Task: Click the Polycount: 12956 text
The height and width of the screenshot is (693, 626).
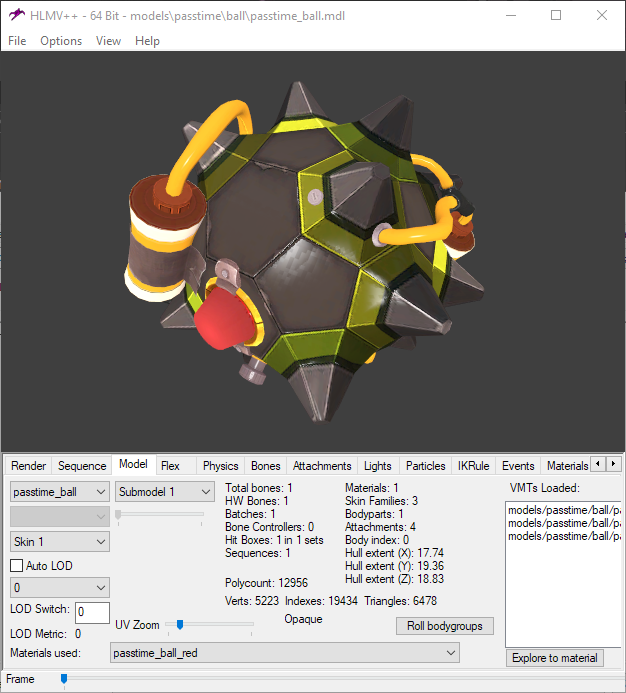Action: pos(266,583)
